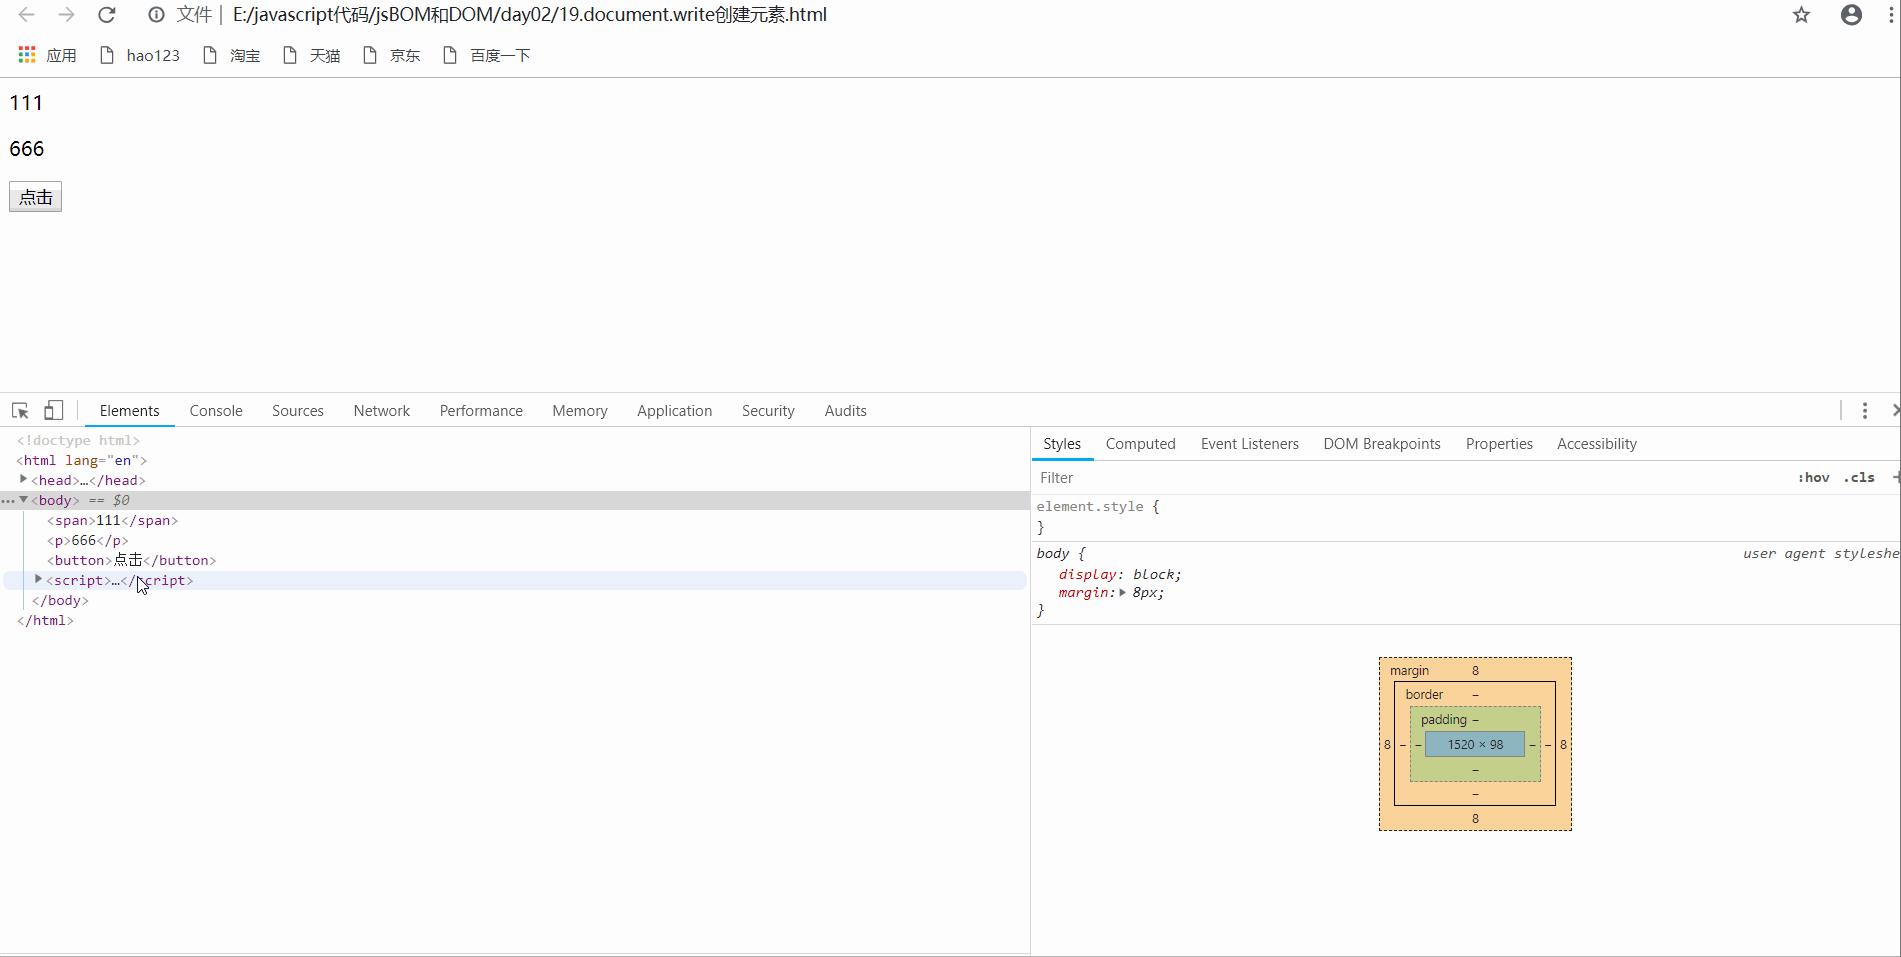This screenshot has width=1901, height=957.
Task: Open the Computed sidebar tab
Action: [x=1141, y=444]
